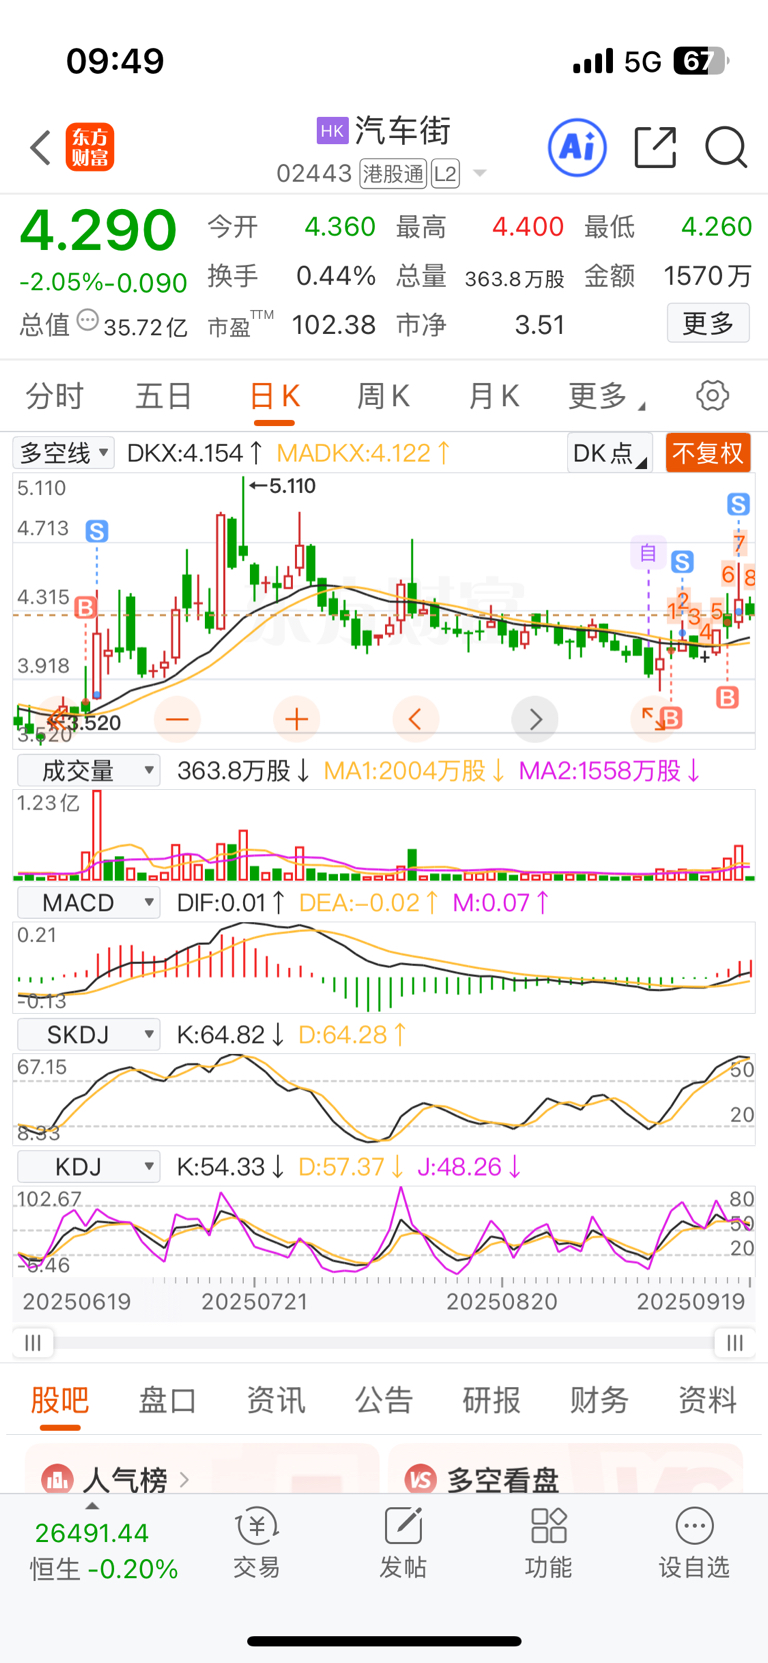Open the 多空线 indicator dropdown
768x1663 pixels.
click(63, 453)
